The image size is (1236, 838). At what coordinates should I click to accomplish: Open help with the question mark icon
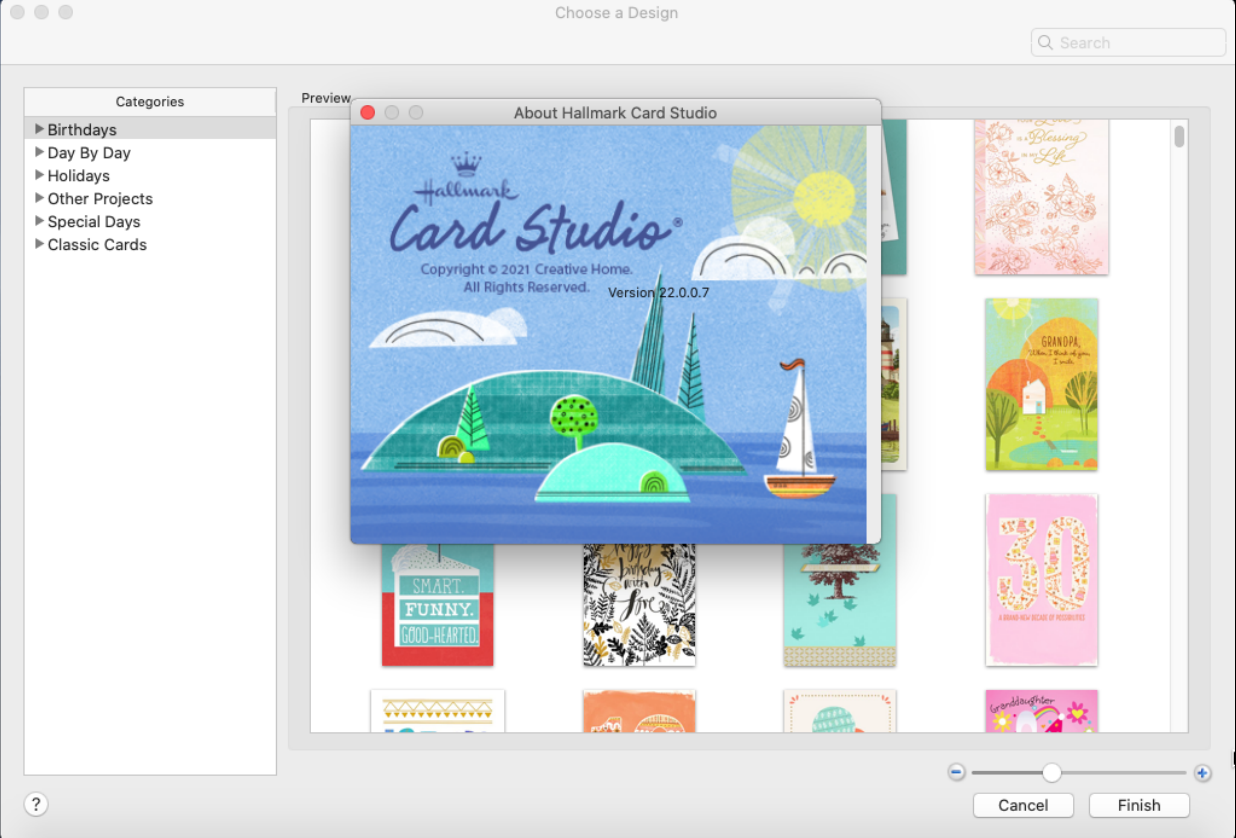coord(35,804)
